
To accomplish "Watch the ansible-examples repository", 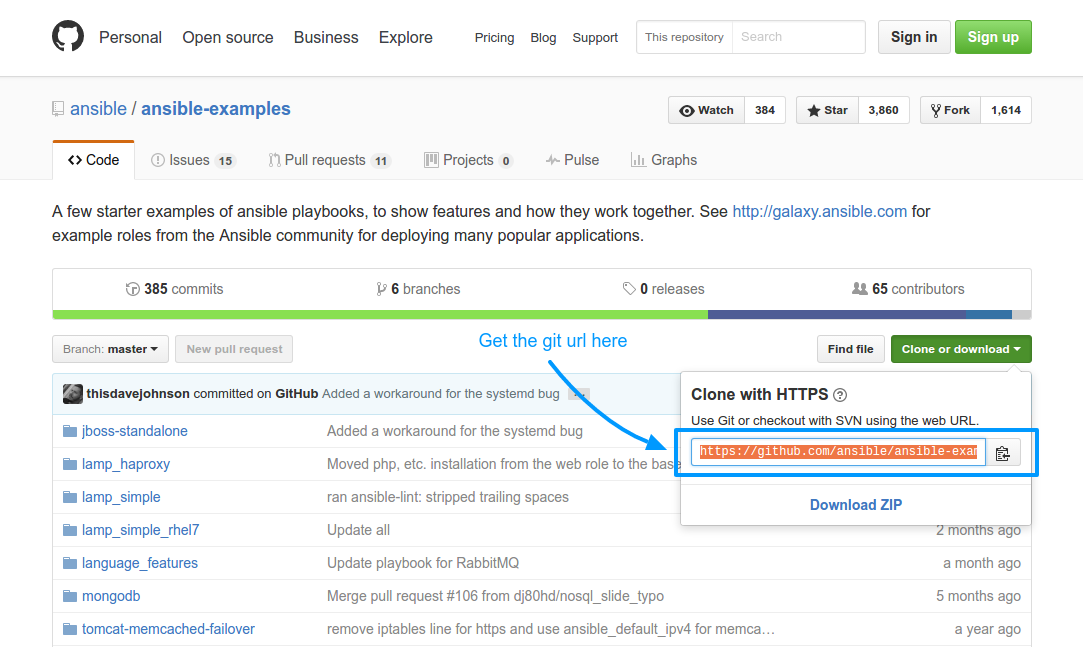I will 707,110.
